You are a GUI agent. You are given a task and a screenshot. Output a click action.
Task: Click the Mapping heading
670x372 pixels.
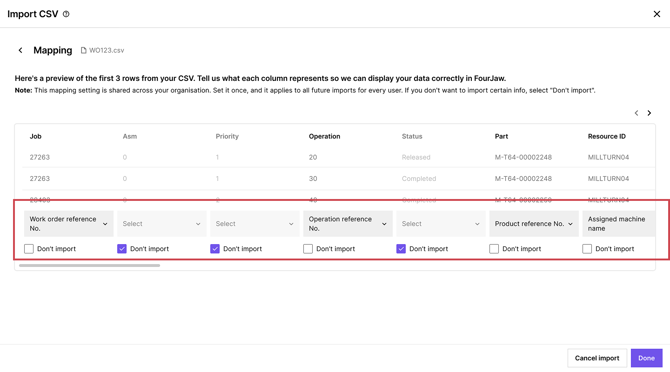(x=53, y=50)
